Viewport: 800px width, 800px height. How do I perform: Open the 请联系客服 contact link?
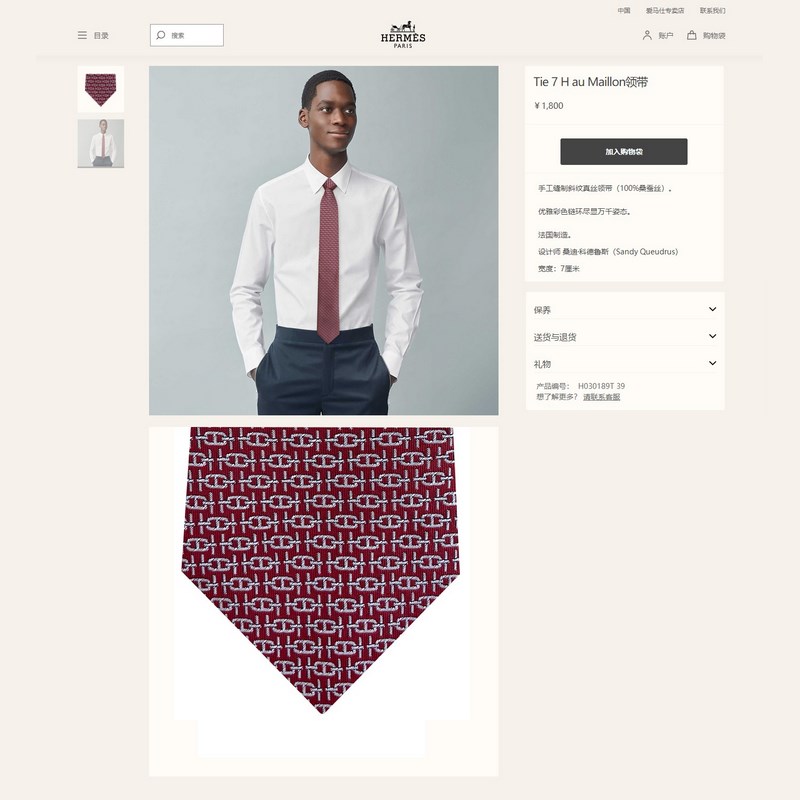point(602,396)
